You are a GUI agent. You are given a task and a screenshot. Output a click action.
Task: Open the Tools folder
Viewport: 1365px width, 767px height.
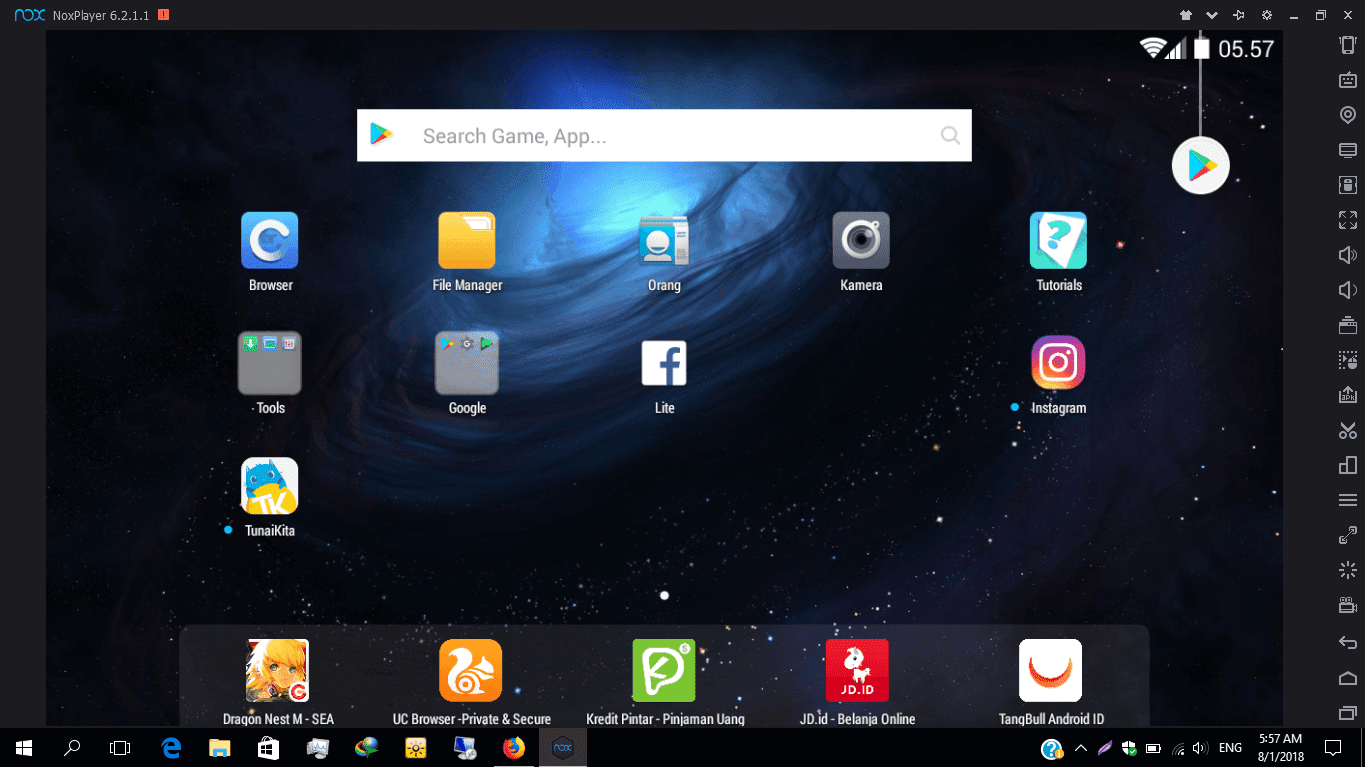pyautogui.click(x=270, y=364)
